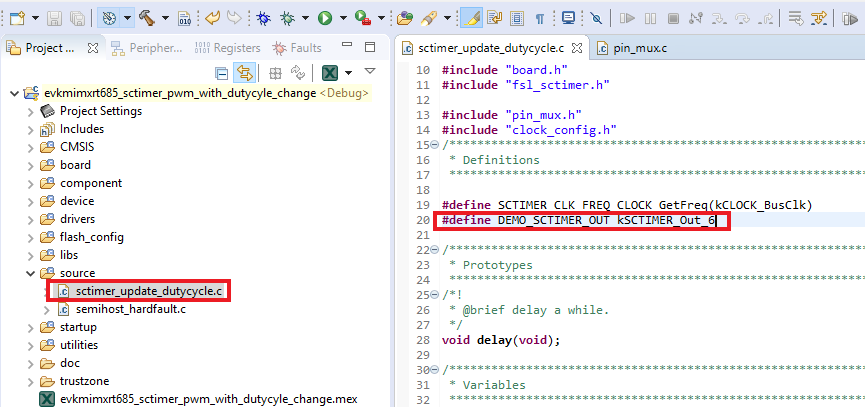The width and height of the screenshot is (865, 407).
Task: Collapse the source folder node
Action: pos(31,273)
